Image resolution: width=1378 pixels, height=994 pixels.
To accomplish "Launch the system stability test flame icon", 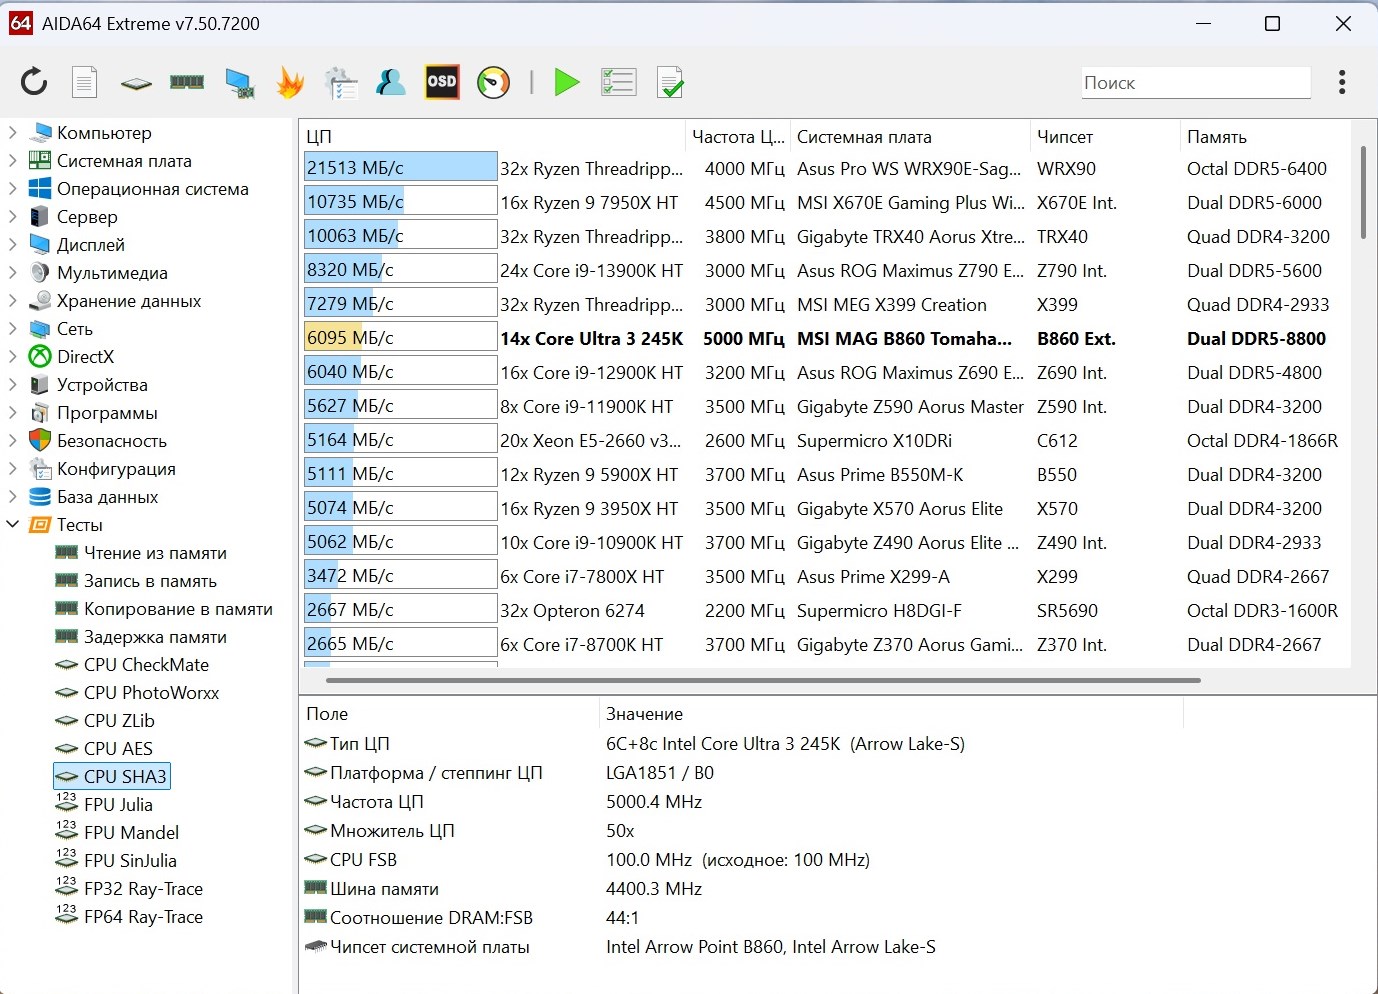I will click(x=290, y=82).
